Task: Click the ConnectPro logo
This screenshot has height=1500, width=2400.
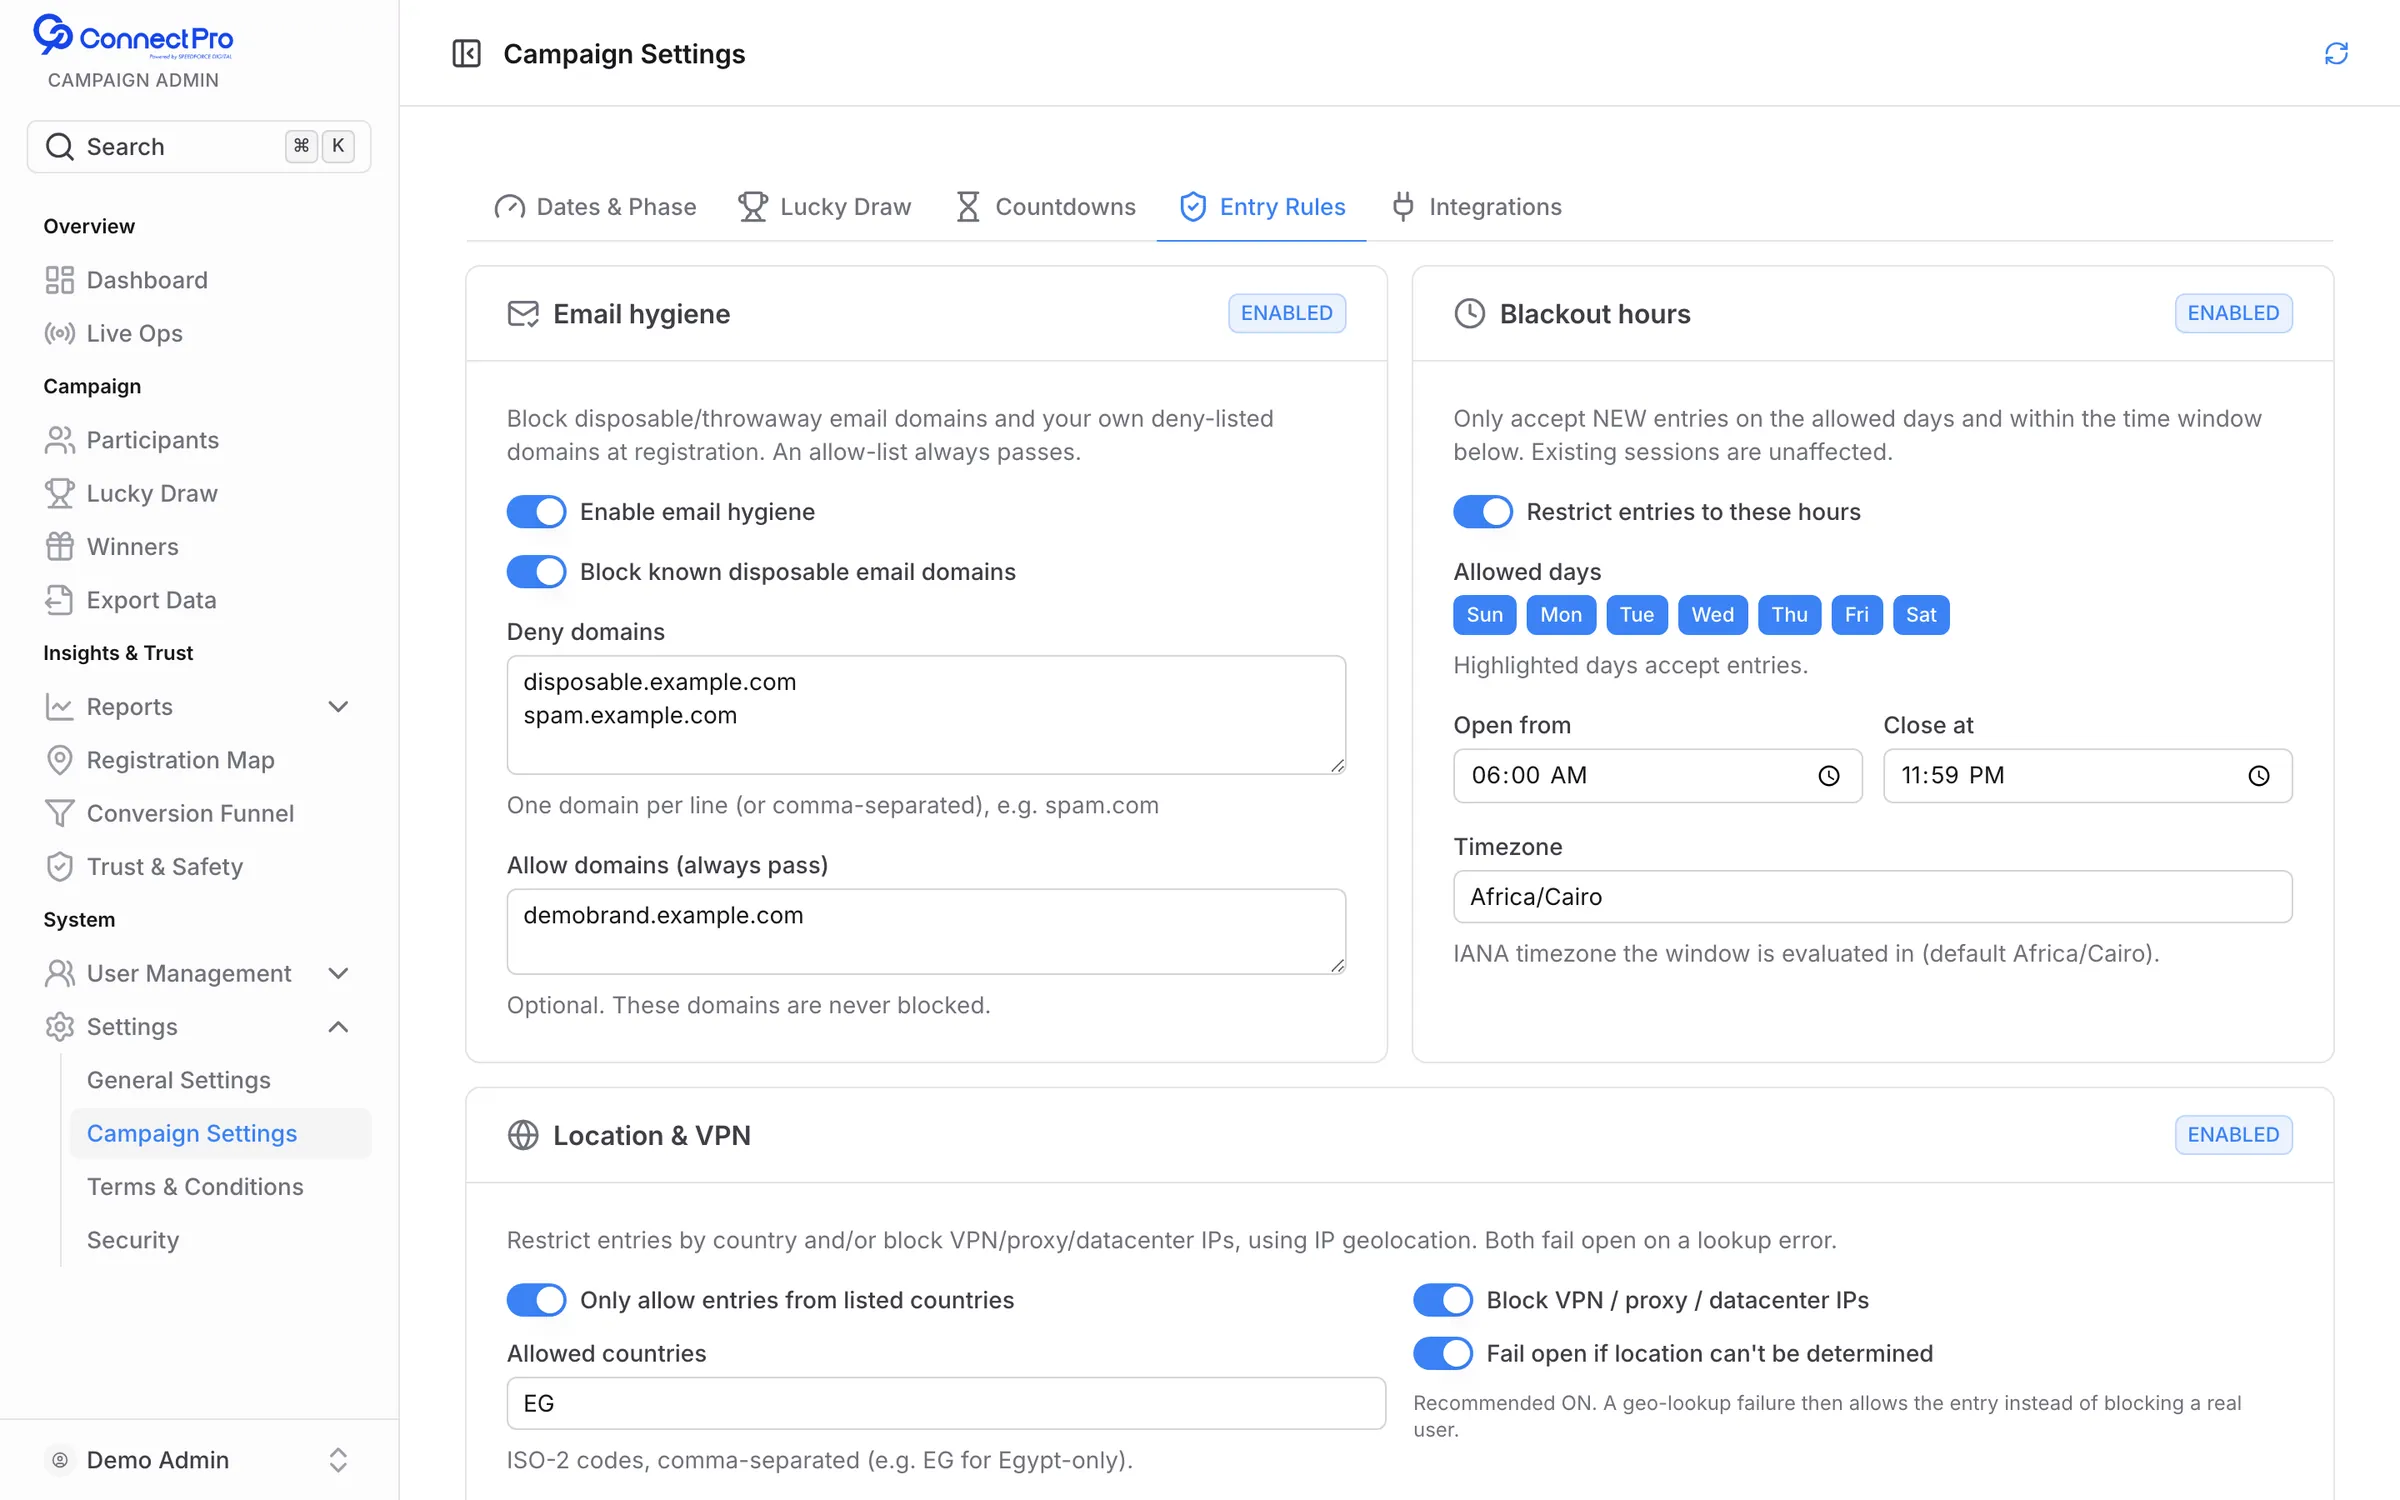Action: coord(133,37)
